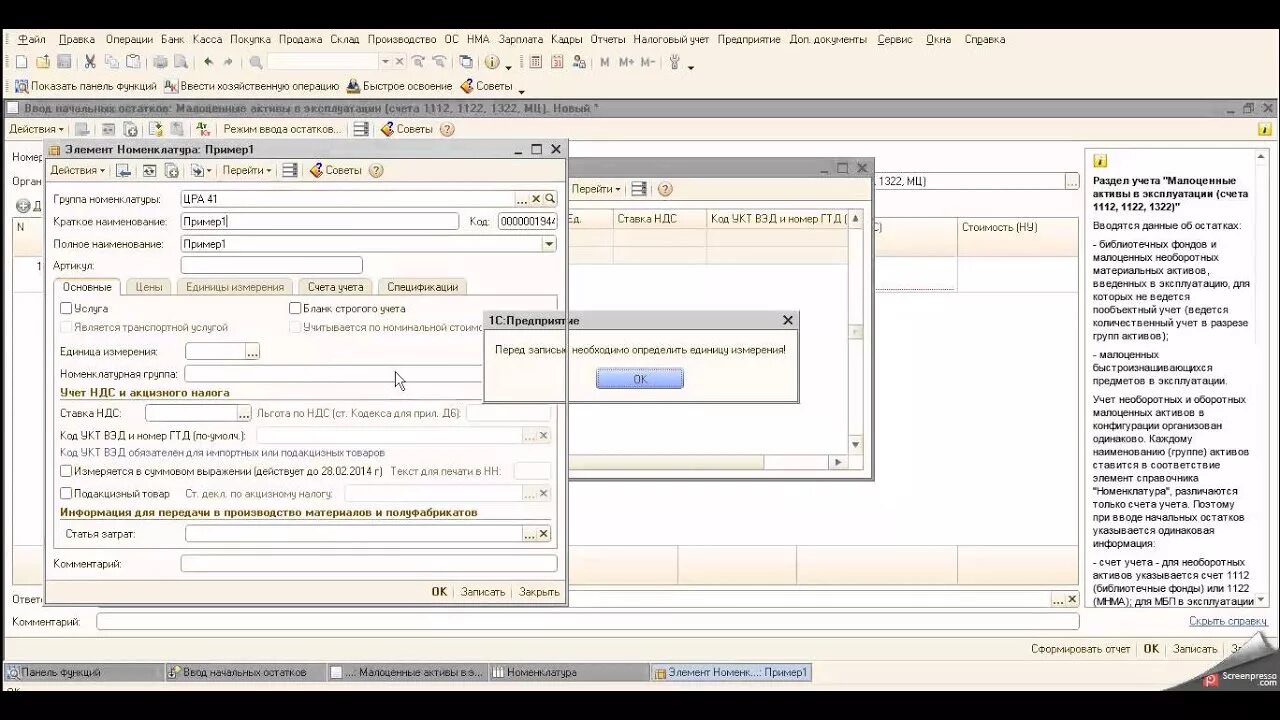
Task: Clear the Группа номенклатуры field with X
Action: coord(536,199)
